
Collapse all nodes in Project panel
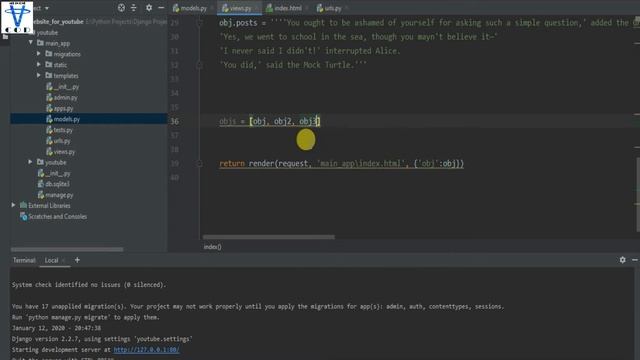[133, 8]
